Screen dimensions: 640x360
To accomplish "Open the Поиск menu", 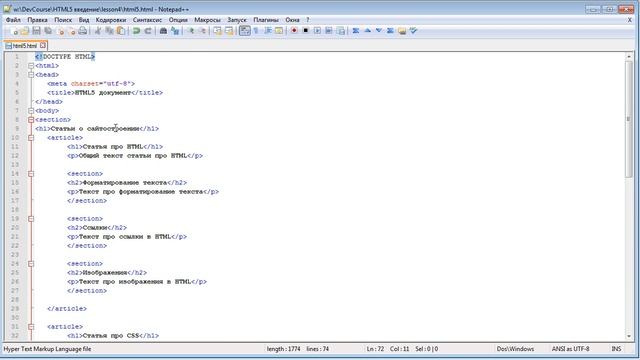I will coord(63,20).
